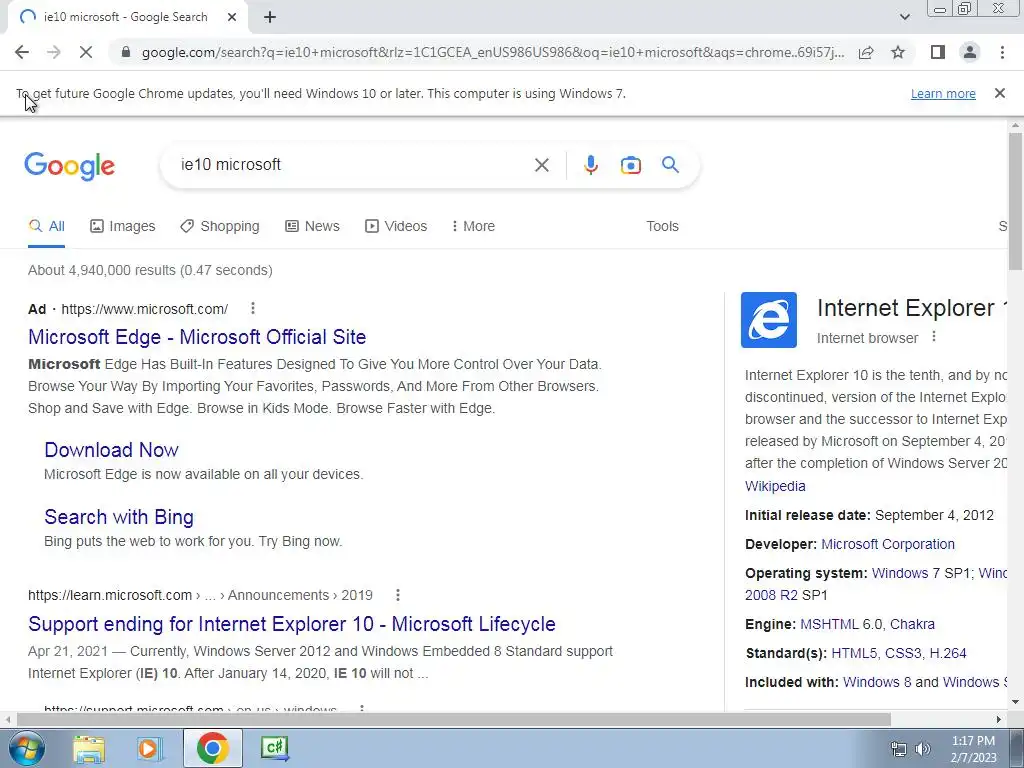Open Windows Explorer from taskbar

(89, 748)
